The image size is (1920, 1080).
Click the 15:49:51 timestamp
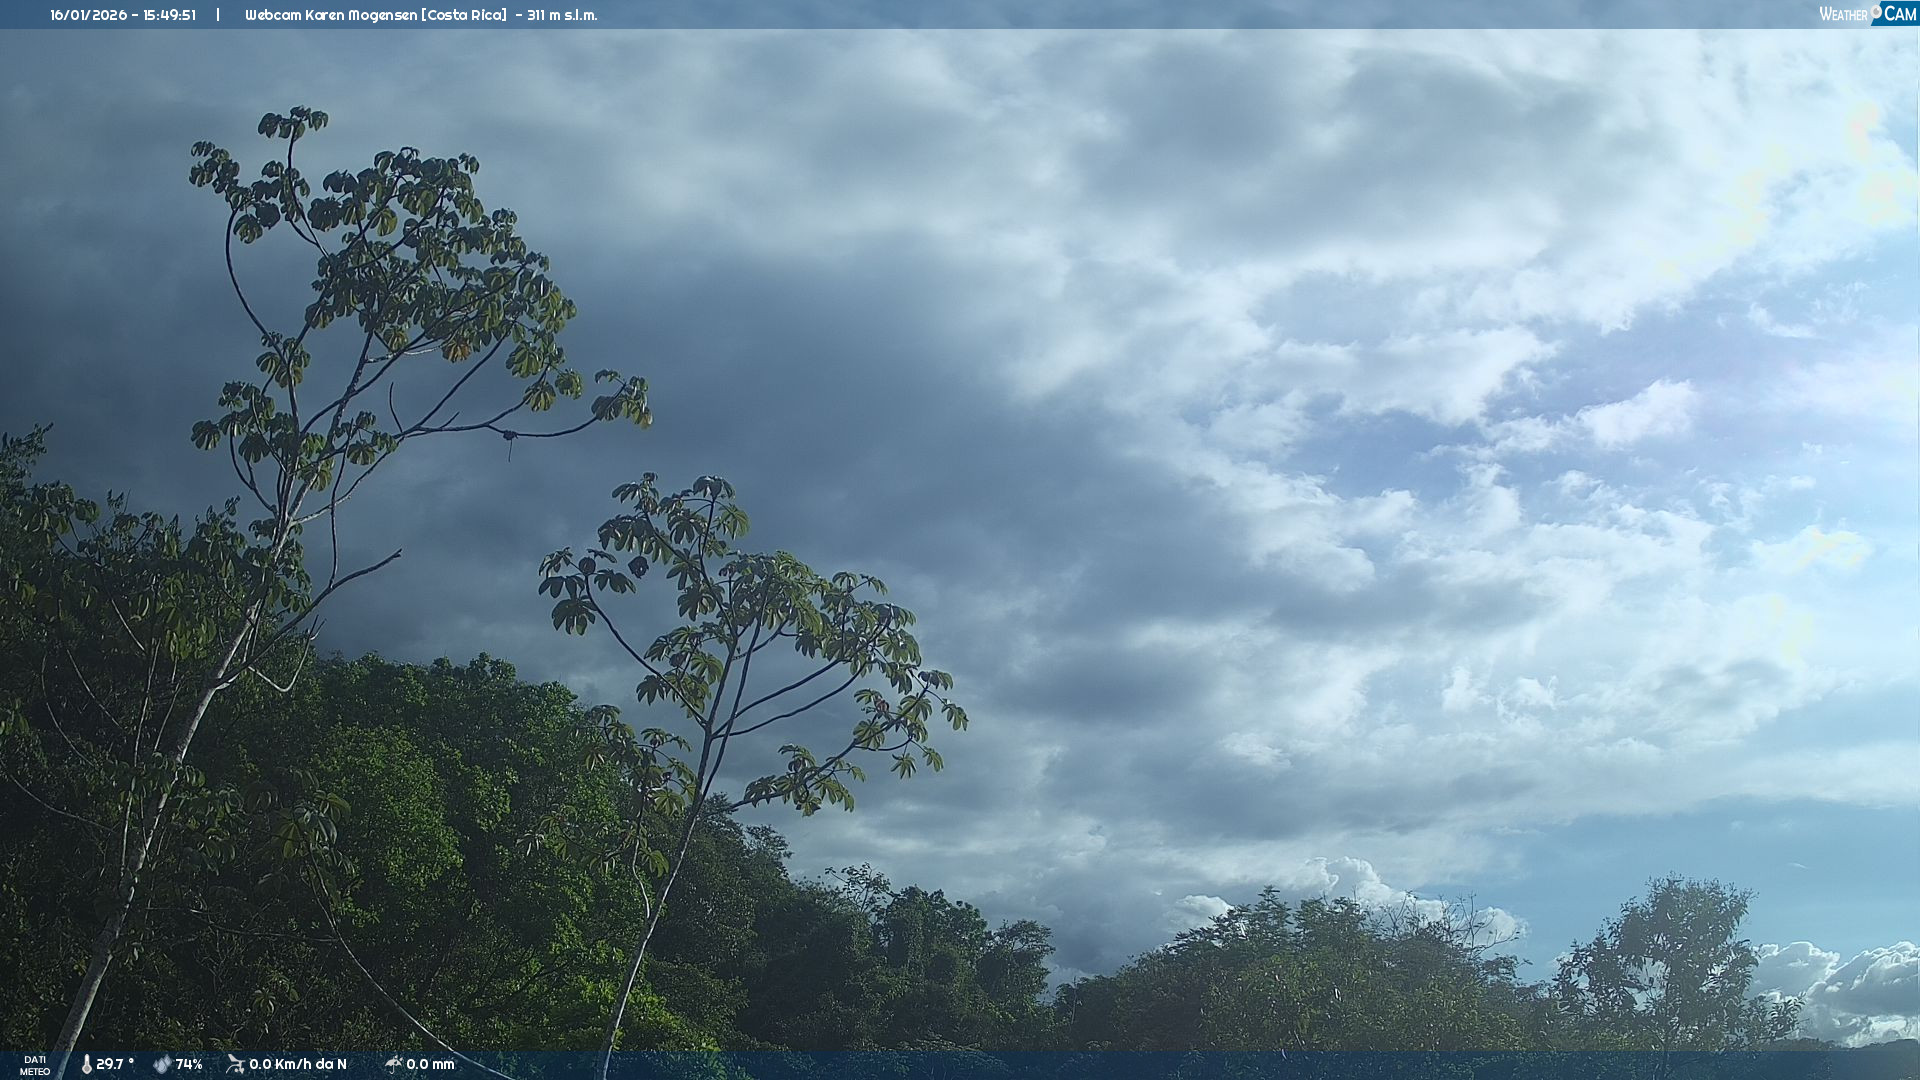tap(169, 15)
